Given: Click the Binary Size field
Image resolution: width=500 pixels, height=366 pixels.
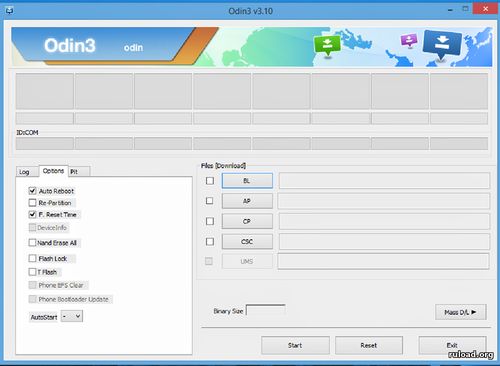Looking at the screenshot, I should coord(266,310).
